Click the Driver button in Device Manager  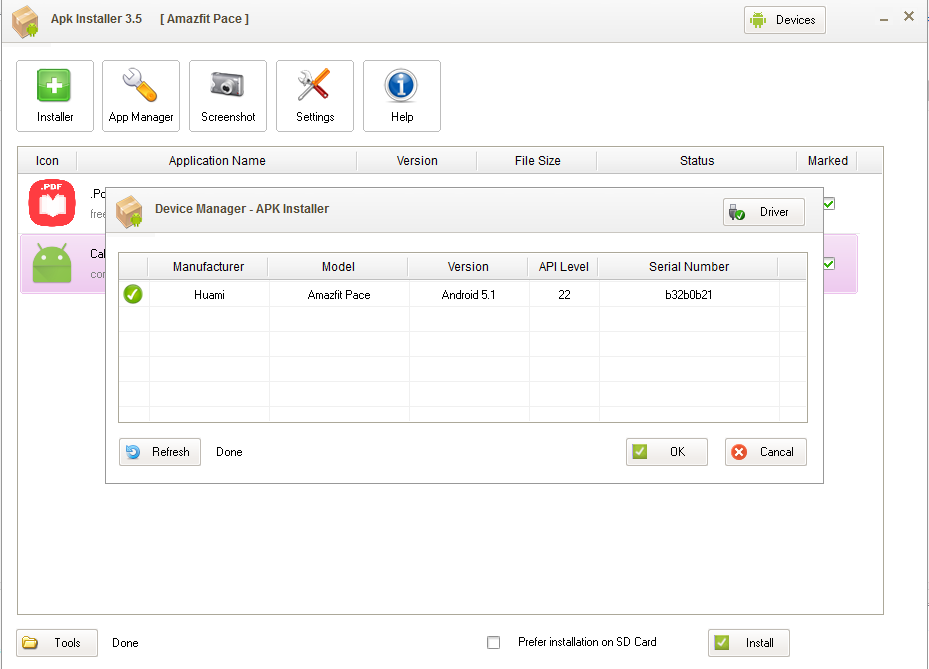(x=764, y=212)
